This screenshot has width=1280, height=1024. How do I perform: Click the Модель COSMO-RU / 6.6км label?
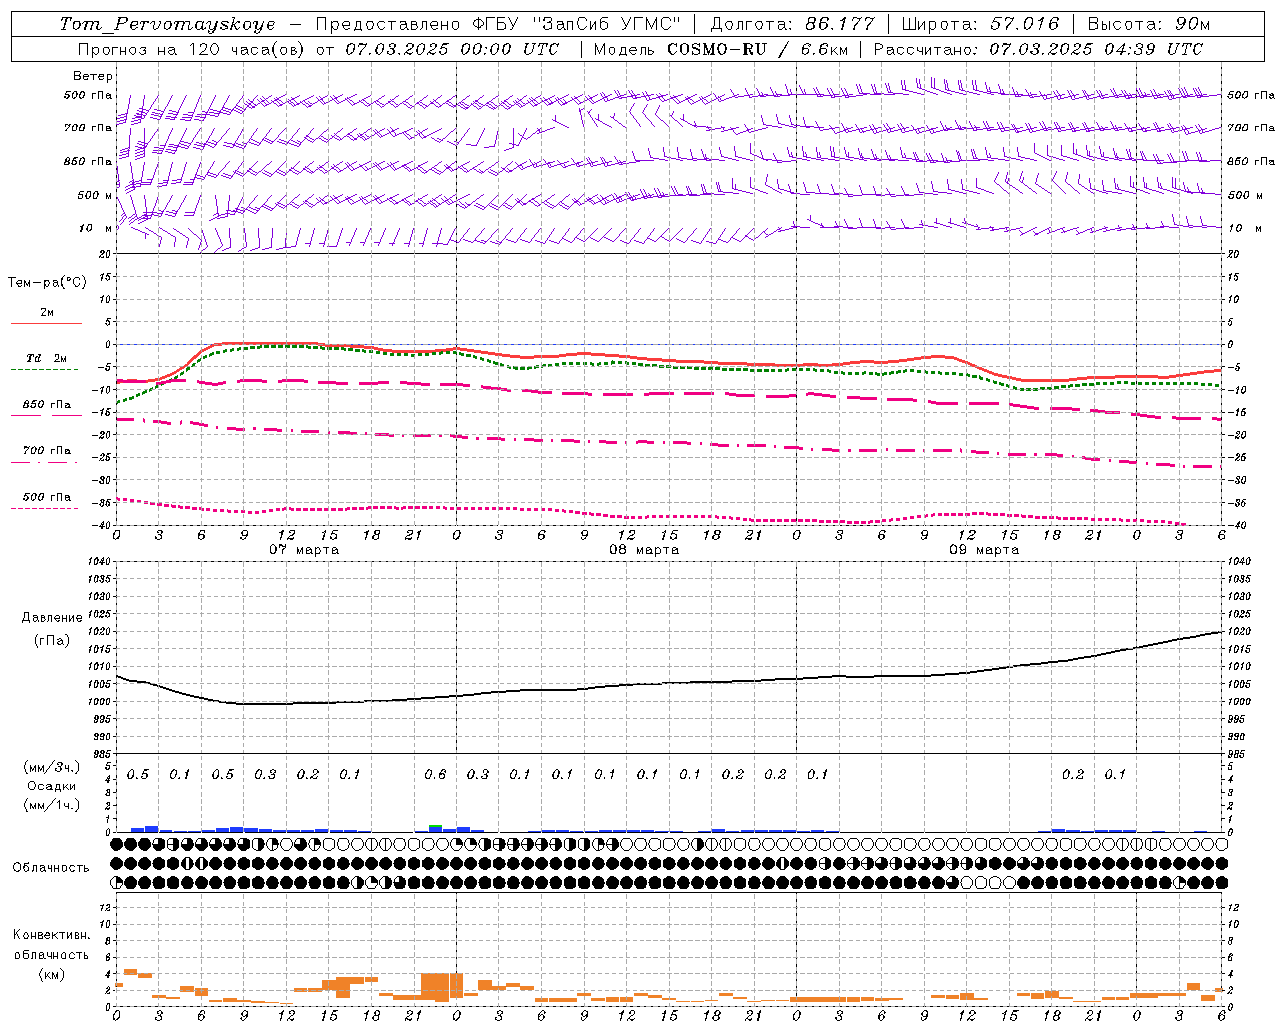click(x=721, y=49)
